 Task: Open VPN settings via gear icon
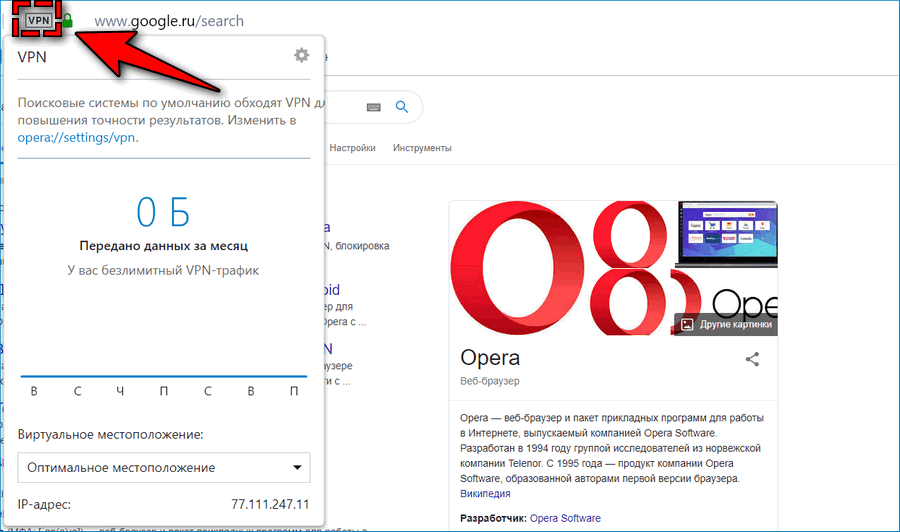[301, 55]
